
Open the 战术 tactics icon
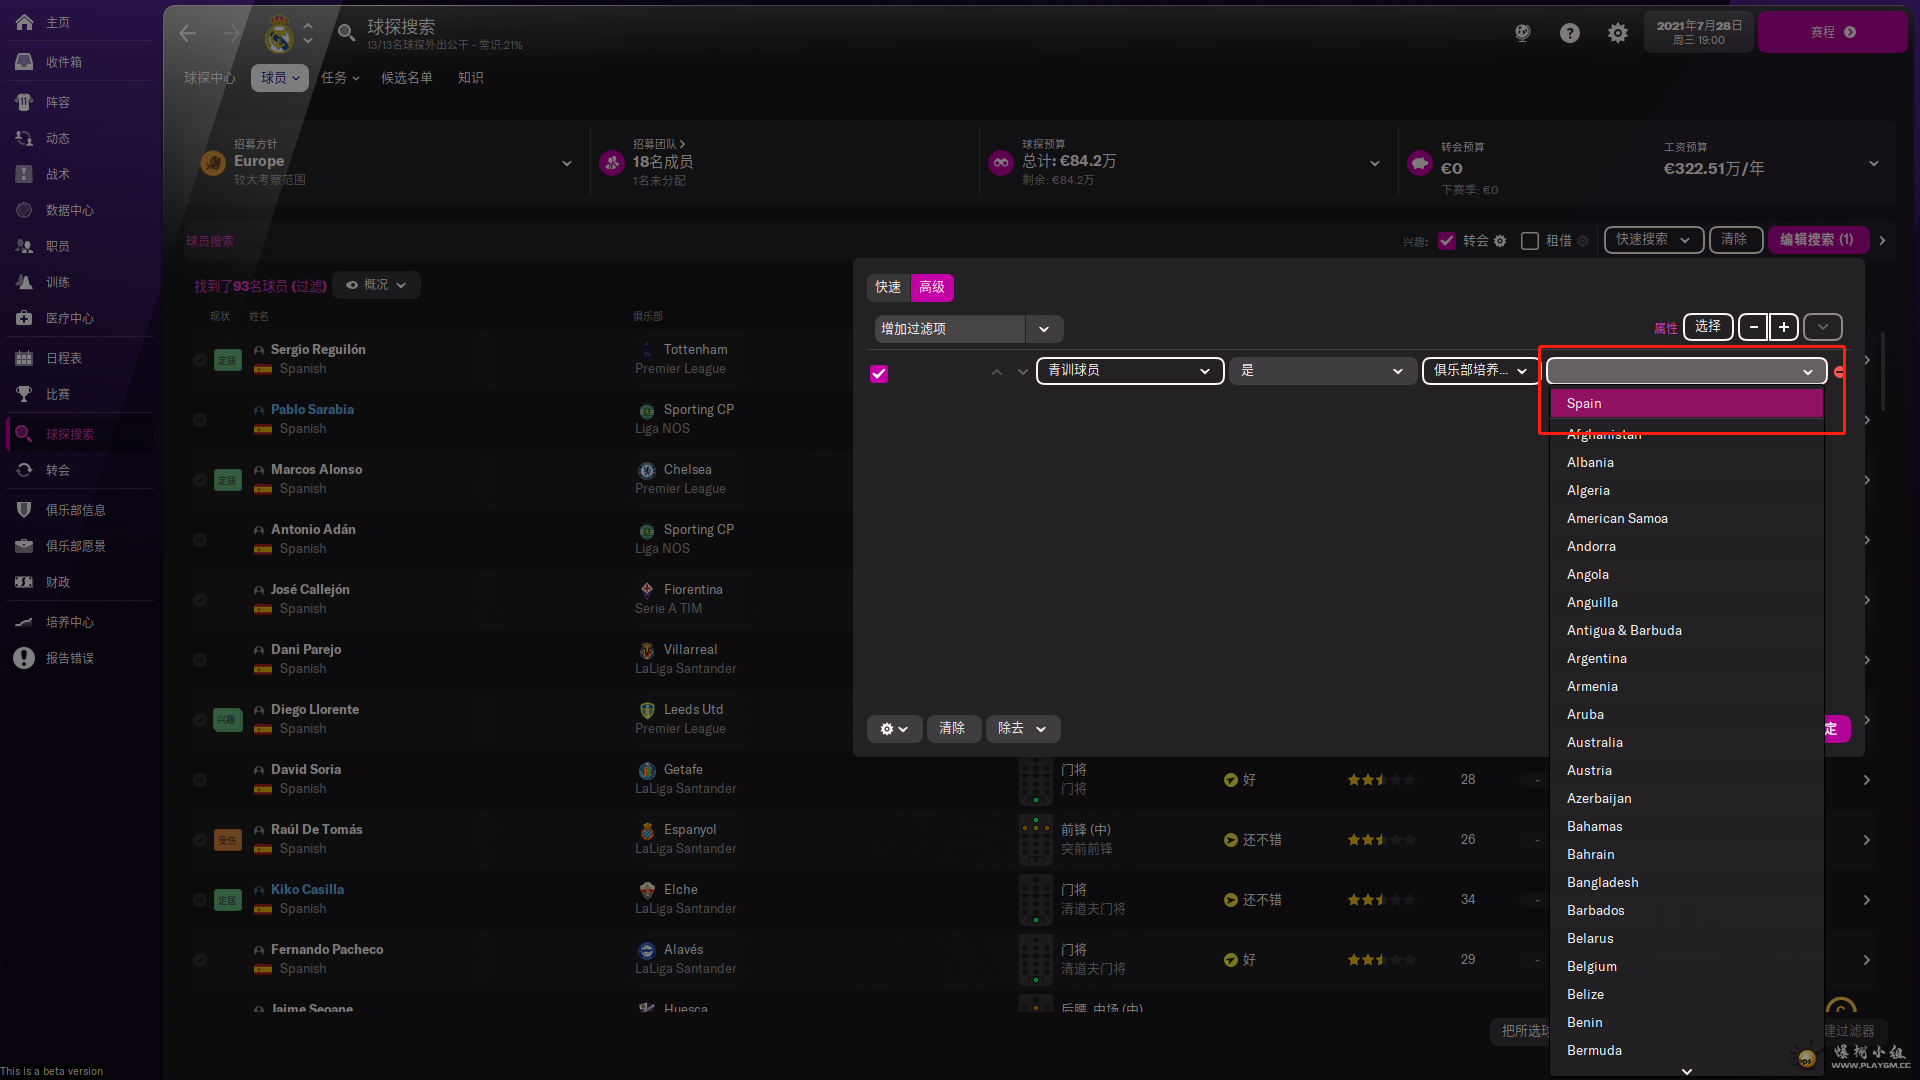click(x=24, y=174)
